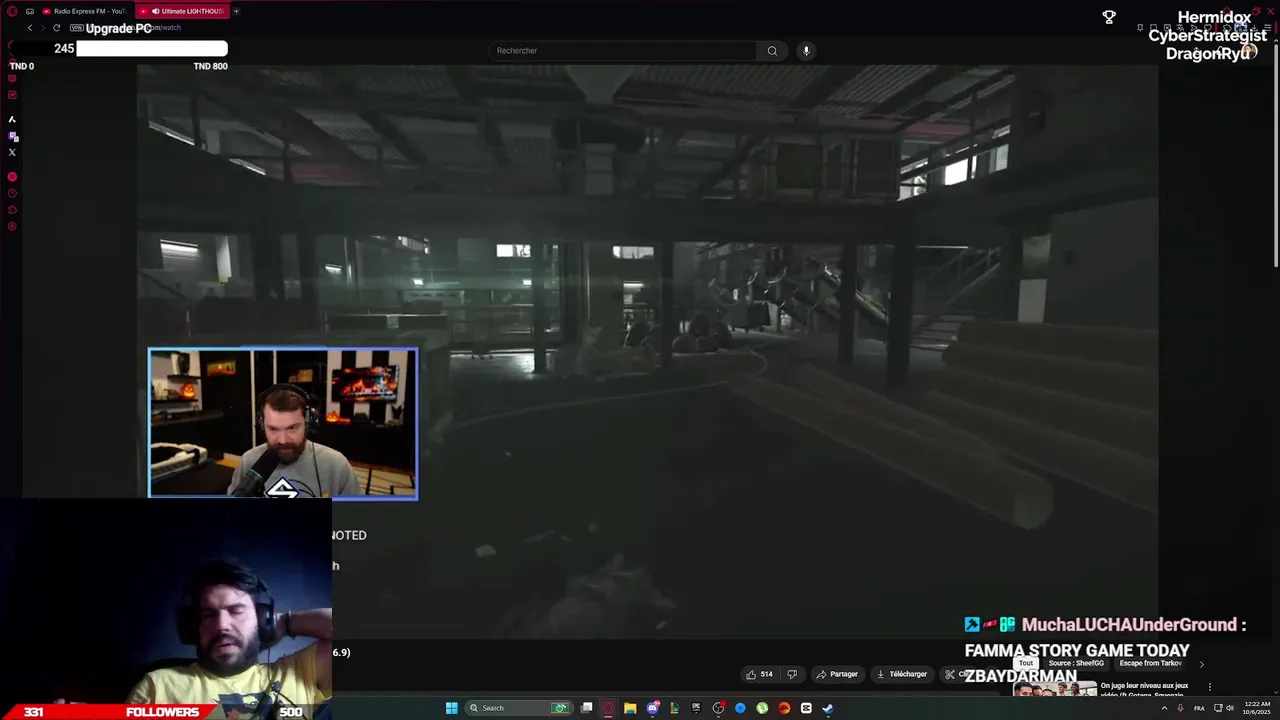Open OBS Studio from the taskbar
This screenshot has width=1280, height=720.
[x=718, y=708]
